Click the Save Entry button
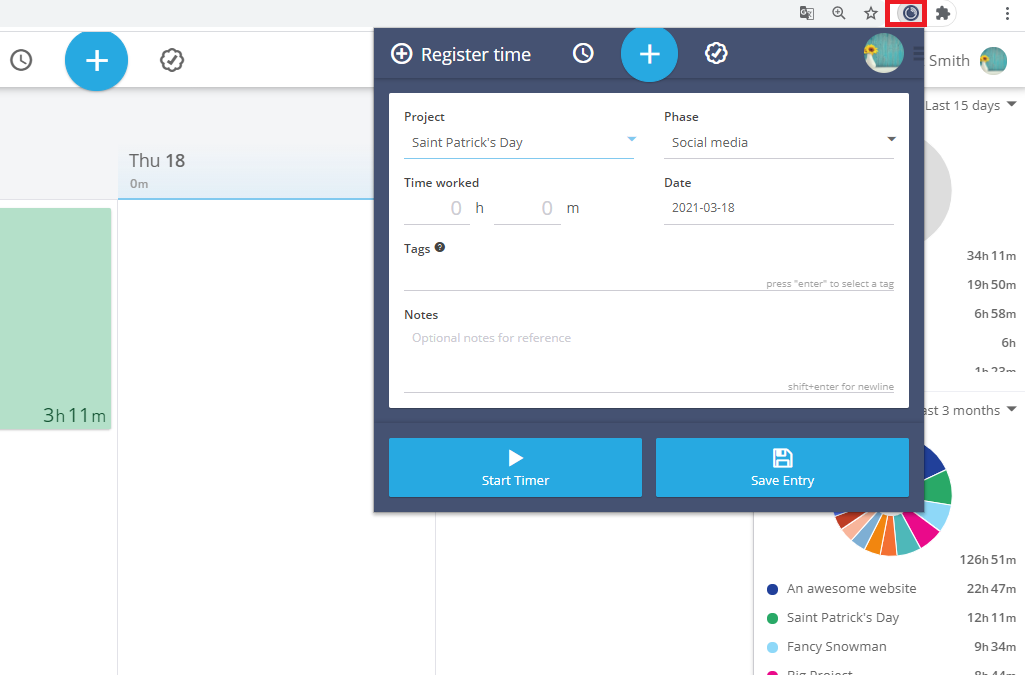Image resolution: width=1025 pixels, height=675 pixels. 782,467
